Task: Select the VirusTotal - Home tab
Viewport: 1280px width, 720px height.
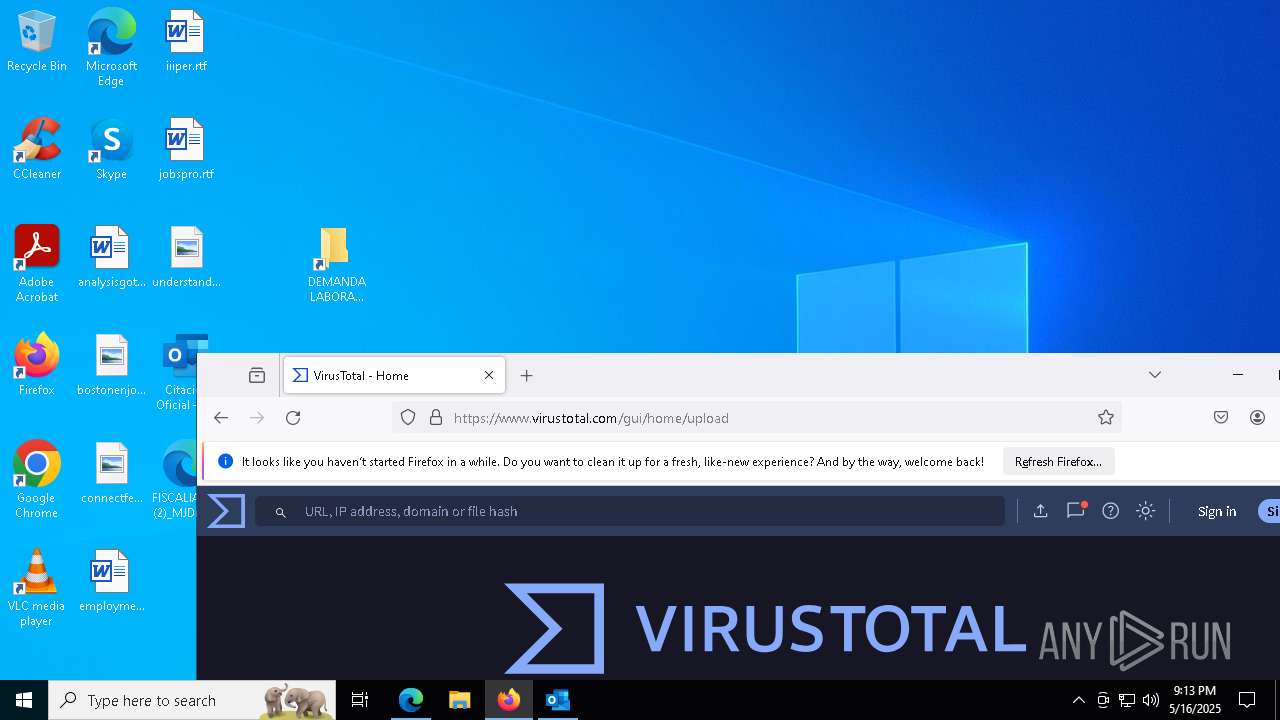Action: [x=394, y=375]
